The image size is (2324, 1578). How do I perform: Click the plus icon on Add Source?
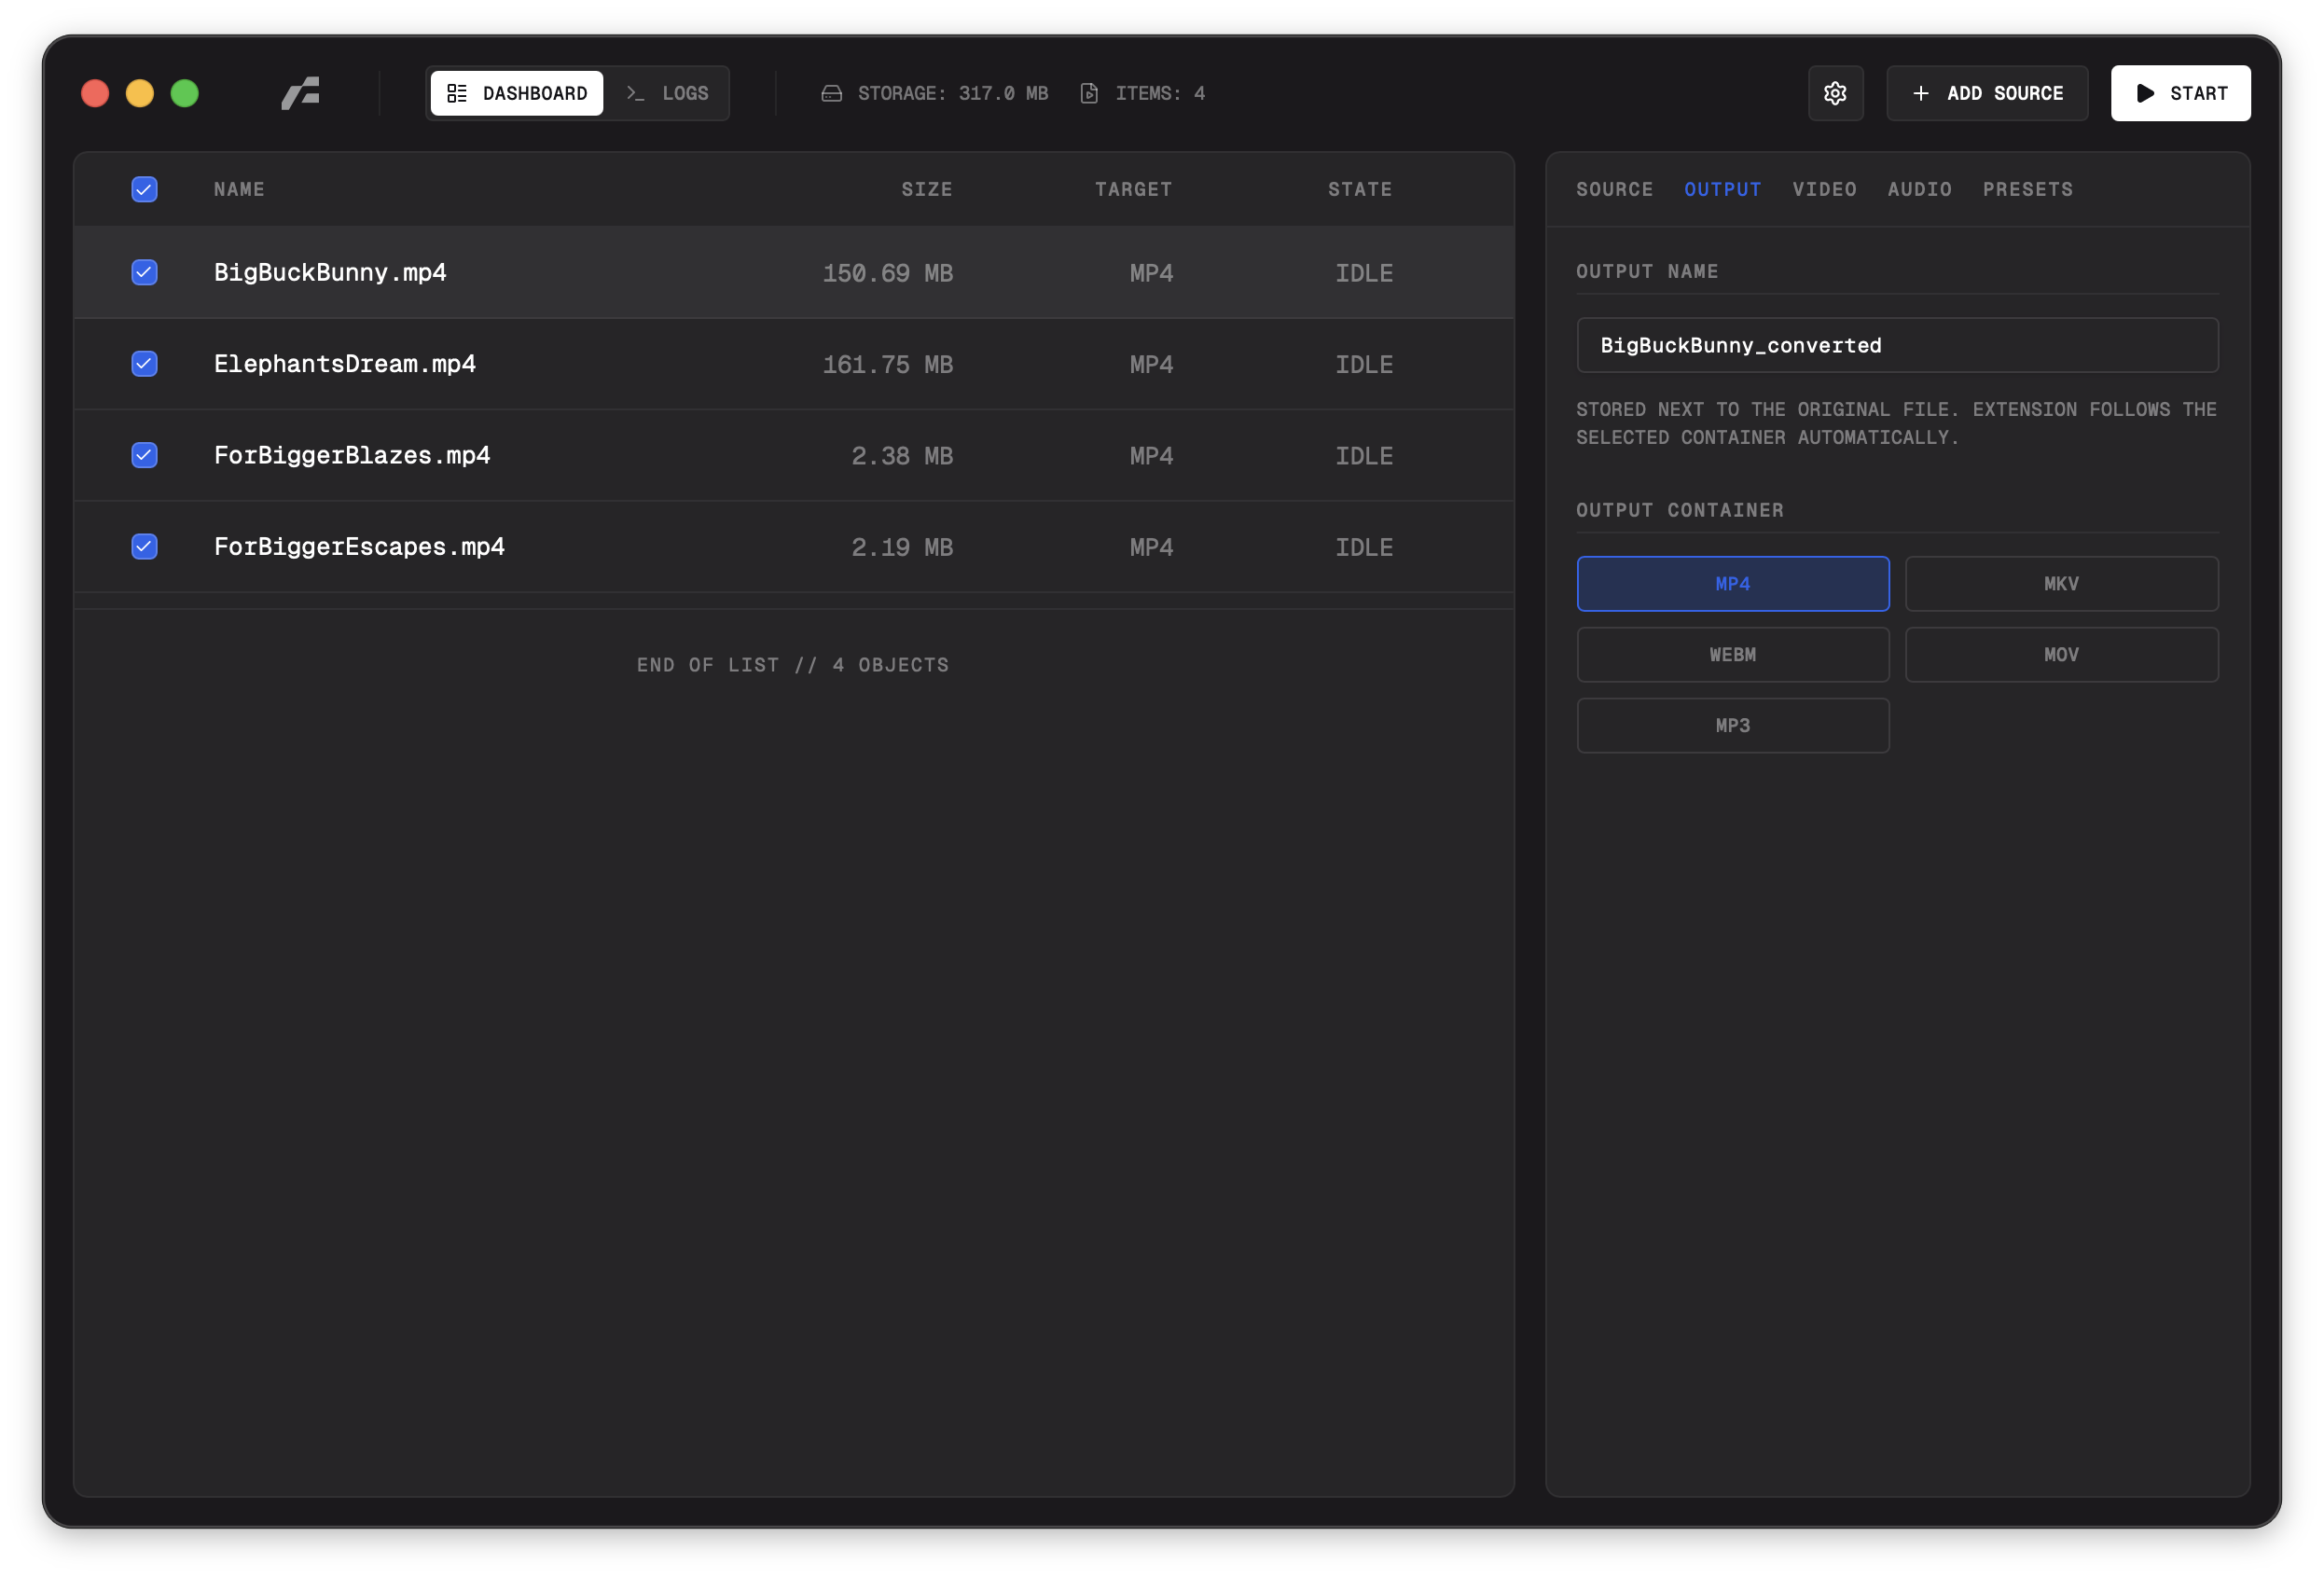(1921, 93)
